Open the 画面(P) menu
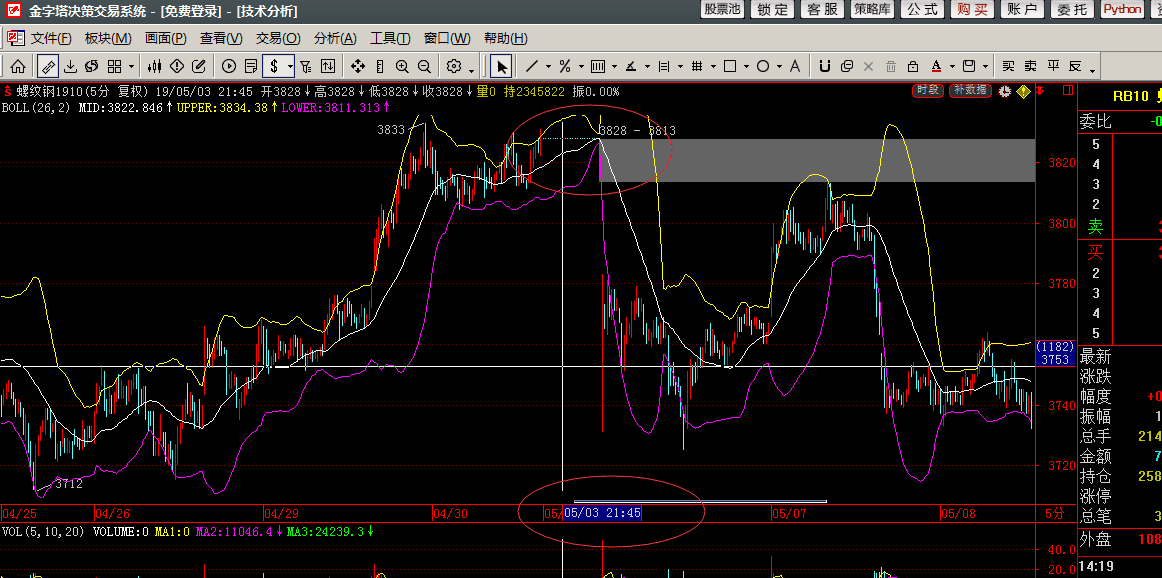 [x=165, y=39]
